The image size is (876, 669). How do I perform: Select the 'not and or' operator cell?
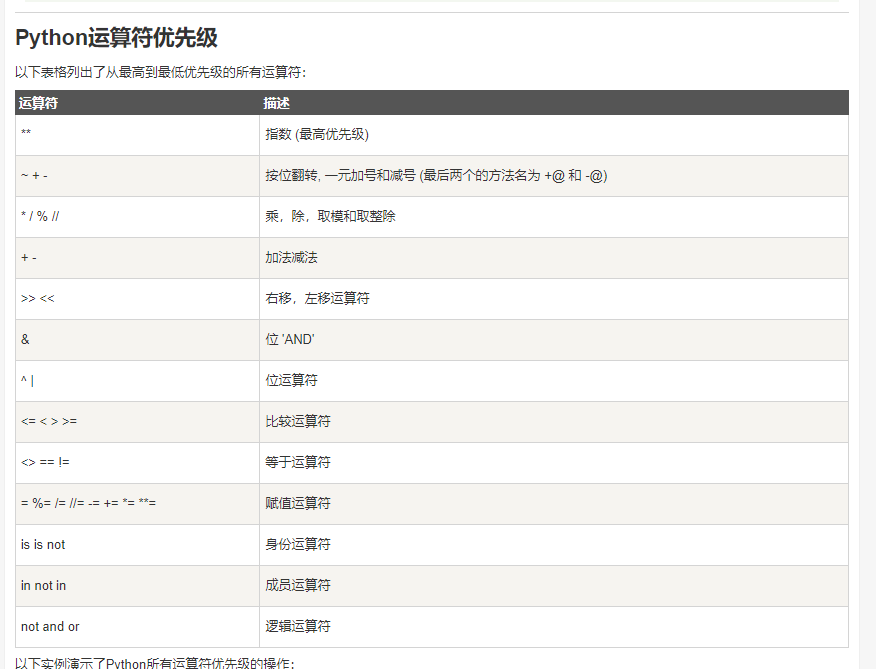[137, 627]
